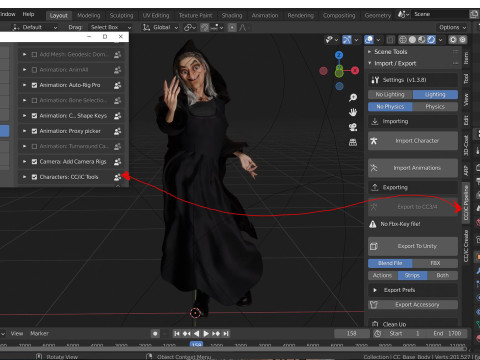Screen dimensions: 480x360
Task: Enable Animation: Bone Selection checkbox
Action: (x=34, y=100)
